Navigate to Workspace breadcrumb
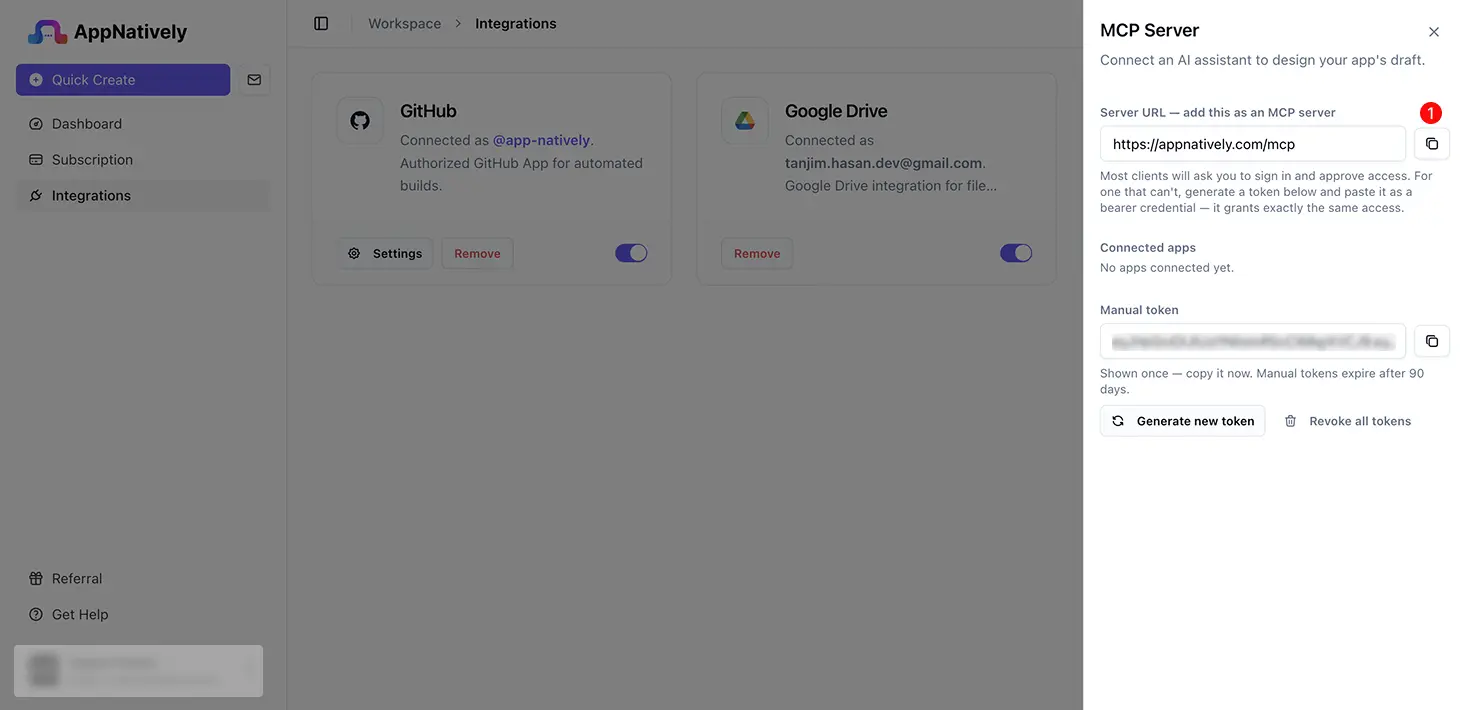1466x710 pixels. point(404,23)
